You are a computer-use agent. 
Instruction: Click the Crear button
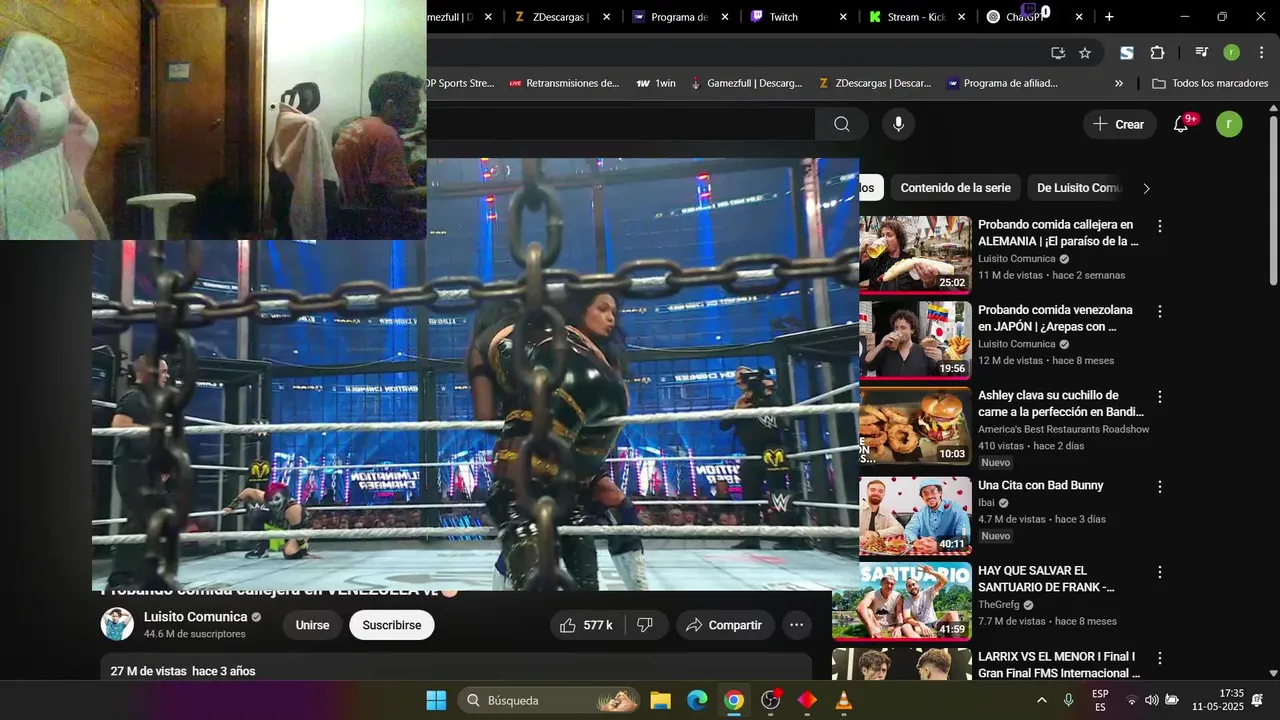tap(1119, 124)
